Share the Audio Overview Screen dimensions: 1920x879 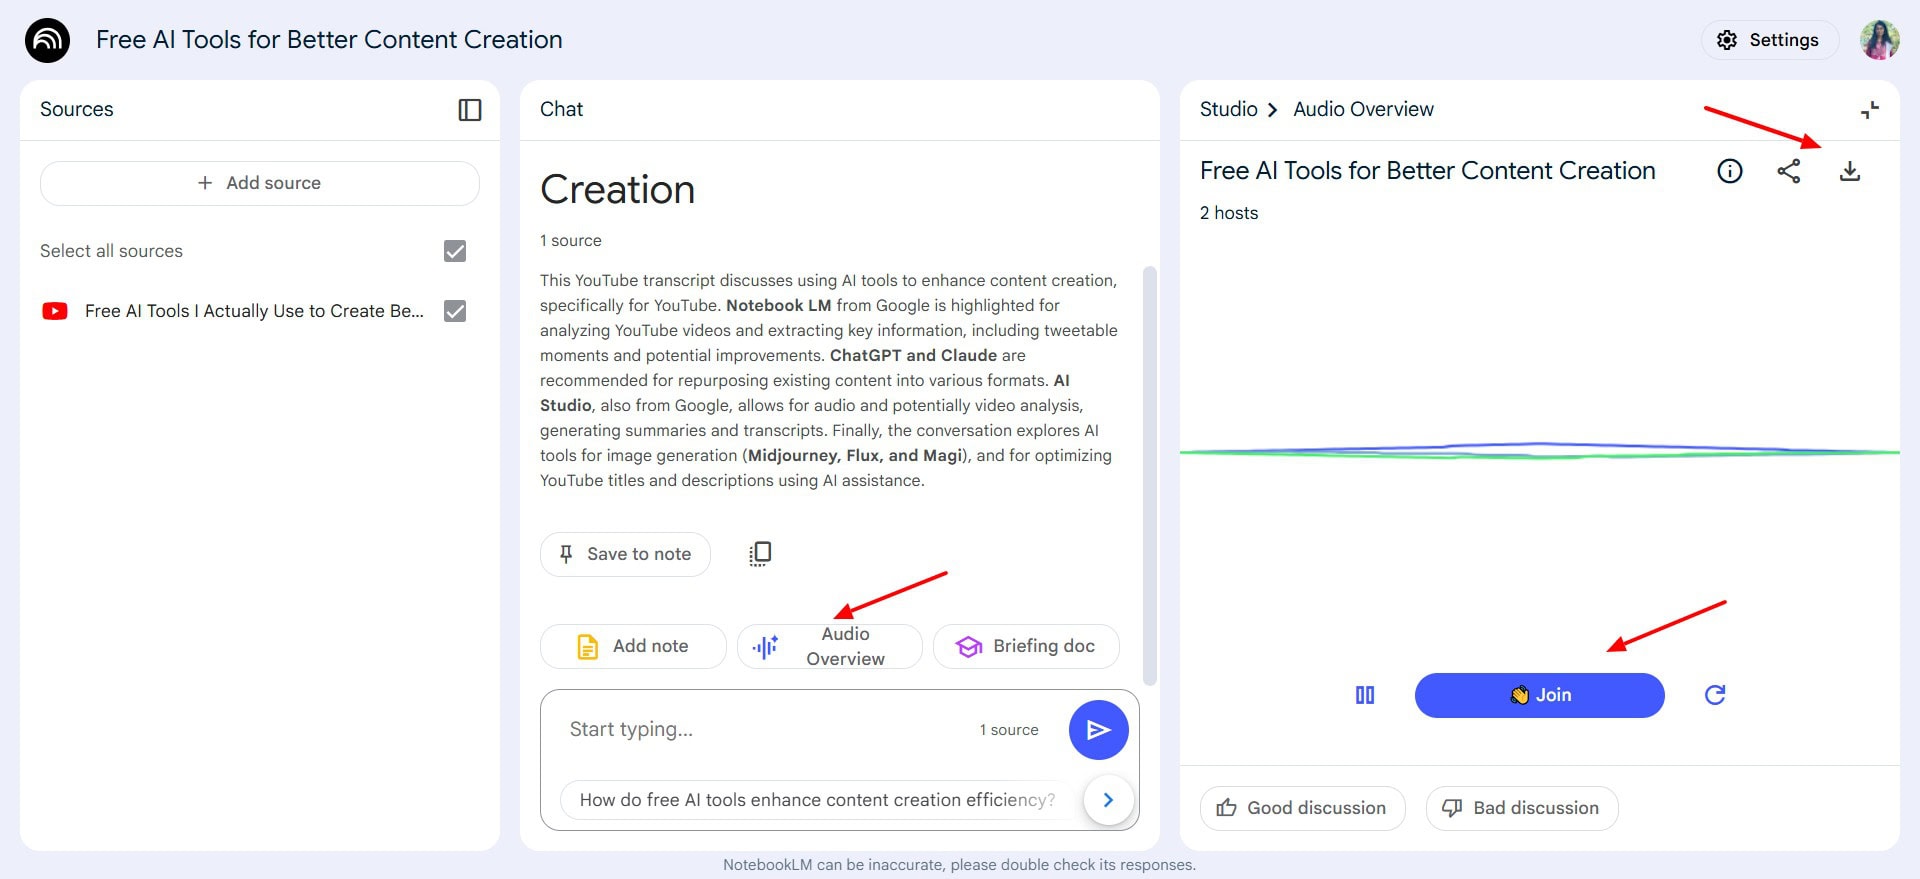coord(1788,172)
